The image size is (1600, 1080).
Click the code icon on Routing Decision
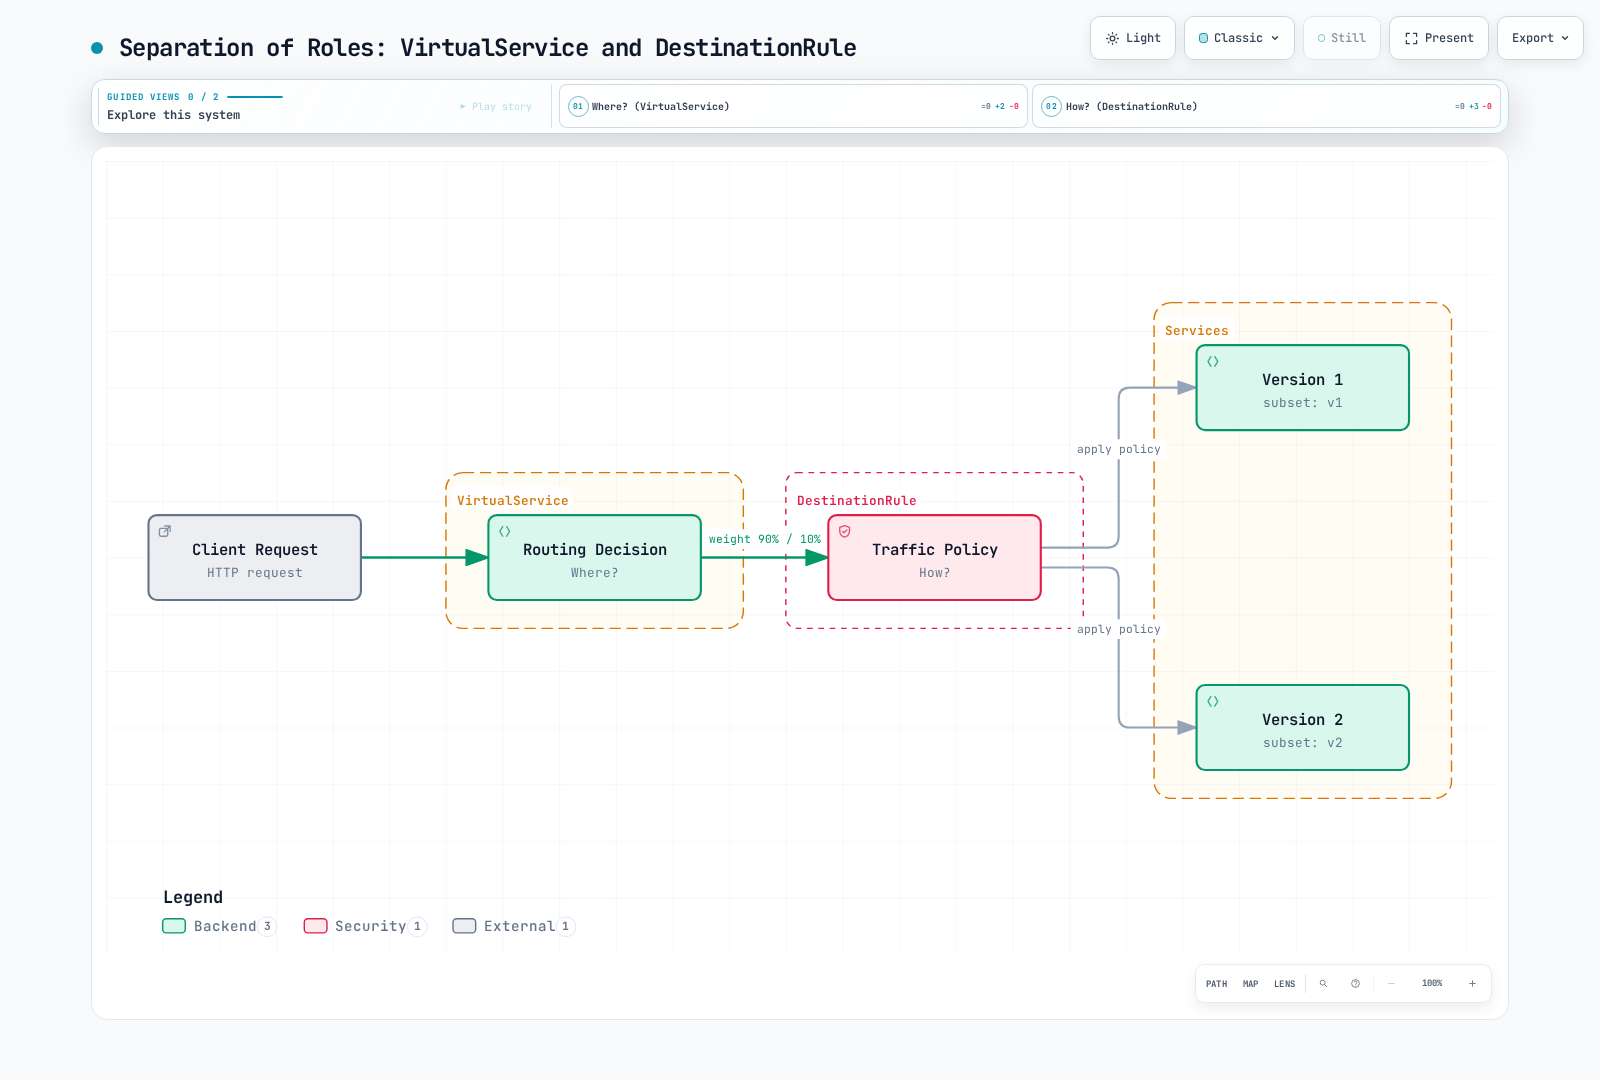[x=505, y=531]
